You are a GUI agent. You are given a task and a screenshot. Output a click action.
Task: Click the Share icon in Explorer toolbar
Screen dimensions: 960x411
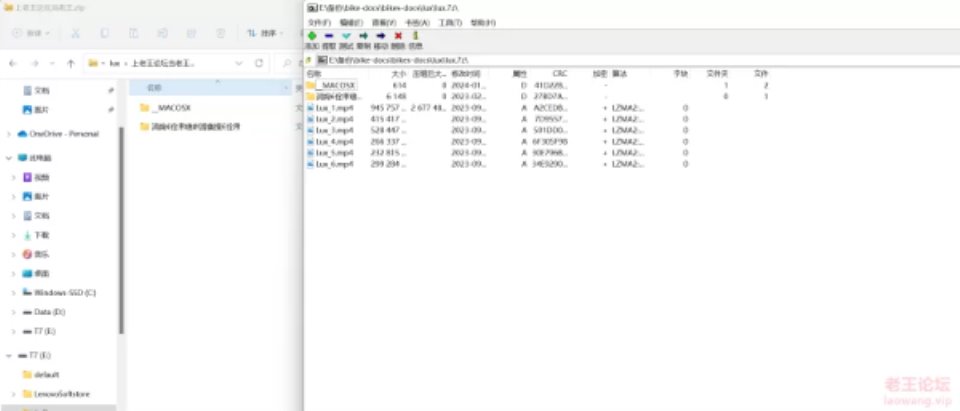coord(192,33)
